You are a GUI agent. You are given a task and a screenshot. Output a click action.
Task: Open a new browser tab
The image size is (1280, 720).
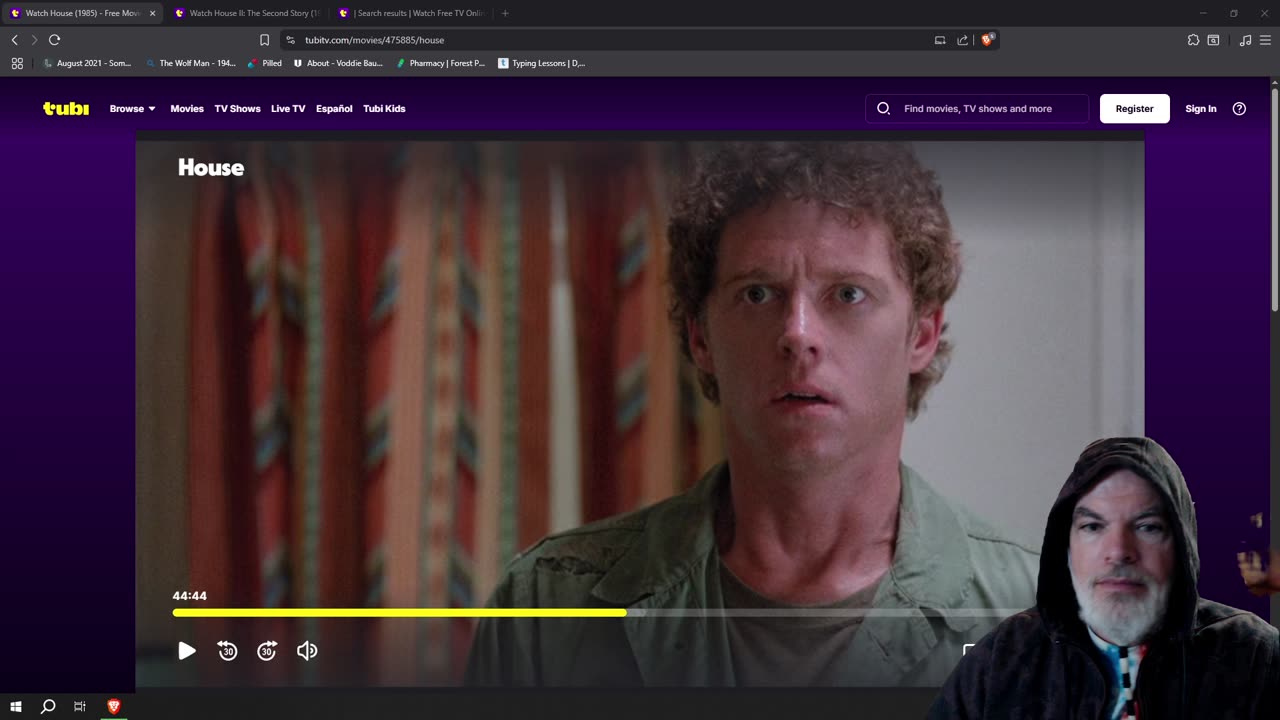(x=505, y=13)
